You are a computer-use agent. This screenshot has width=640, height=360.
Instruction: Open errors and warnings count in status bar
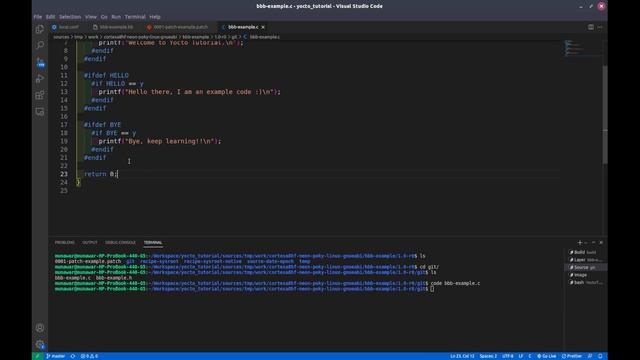click(x=89, y=356)
